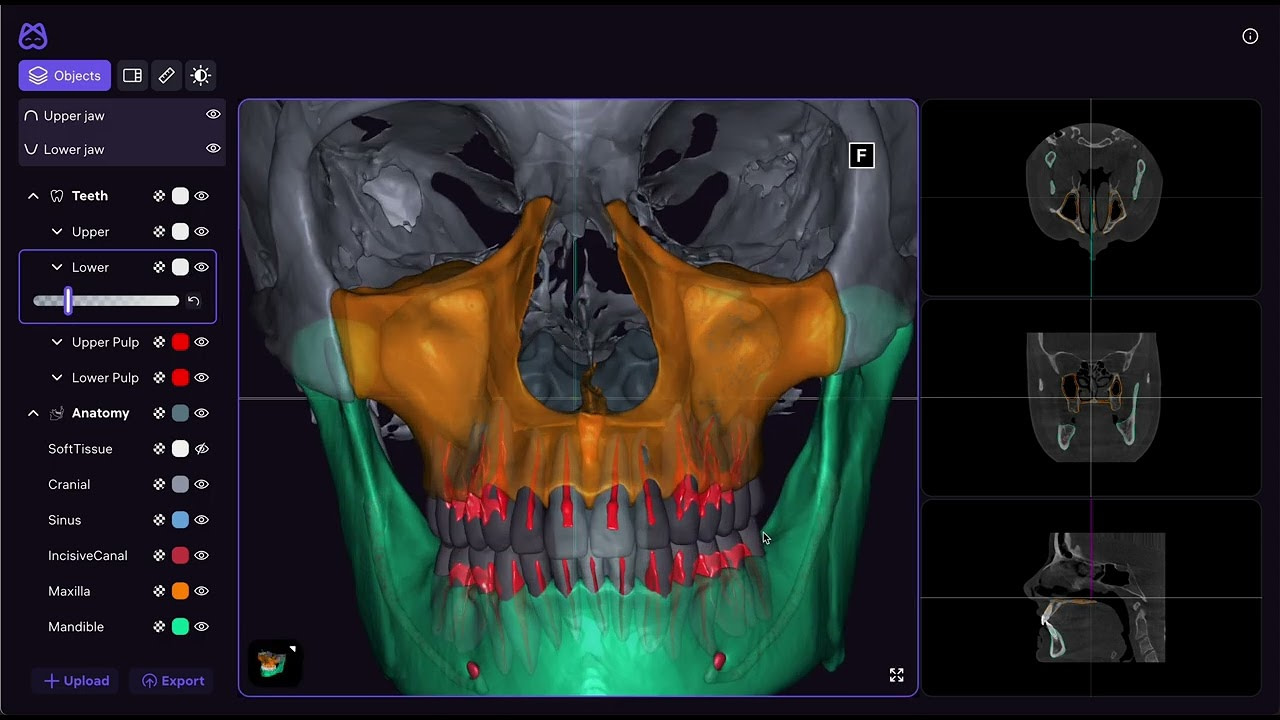Click the Export button

pos(172,680)
